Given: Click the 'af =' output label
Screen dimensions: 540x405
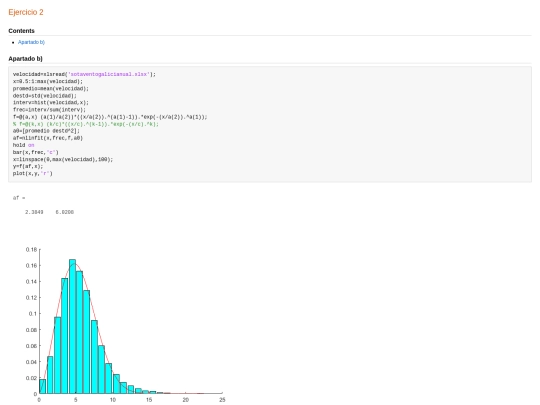Looking at the screenshot, I should pos(19,198).
